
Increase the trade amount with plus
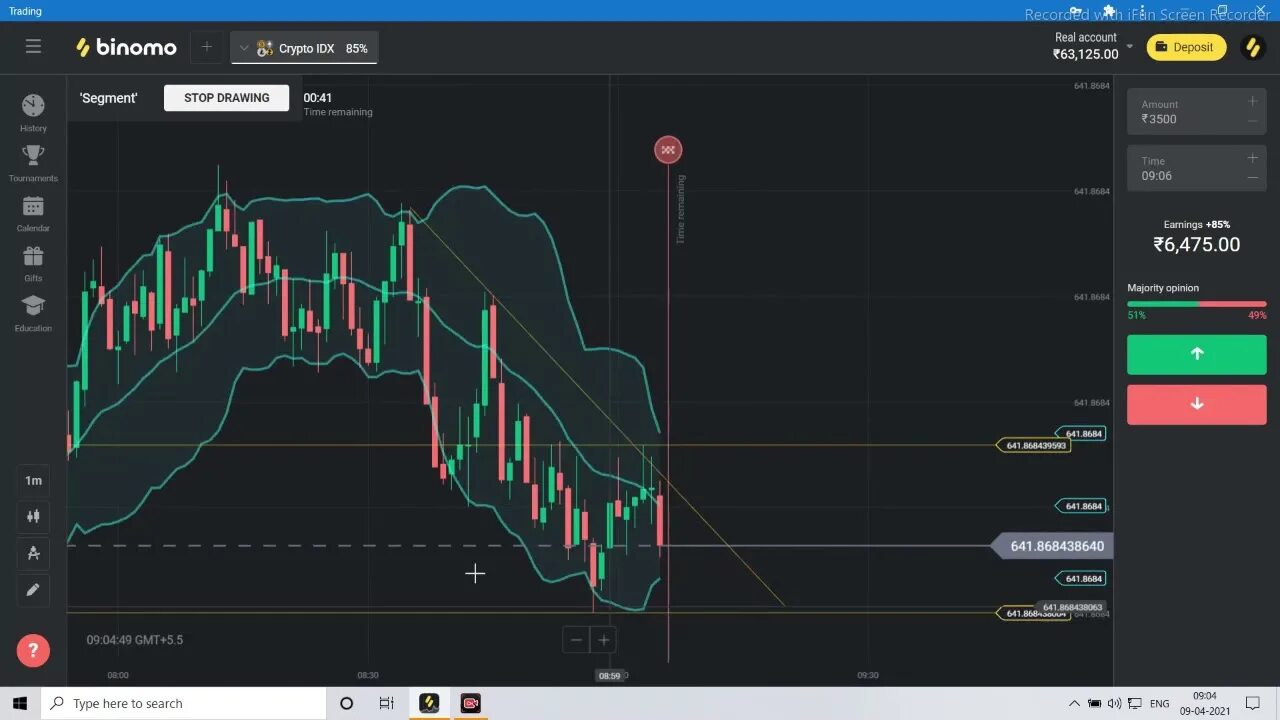[x=1252, y=101]
